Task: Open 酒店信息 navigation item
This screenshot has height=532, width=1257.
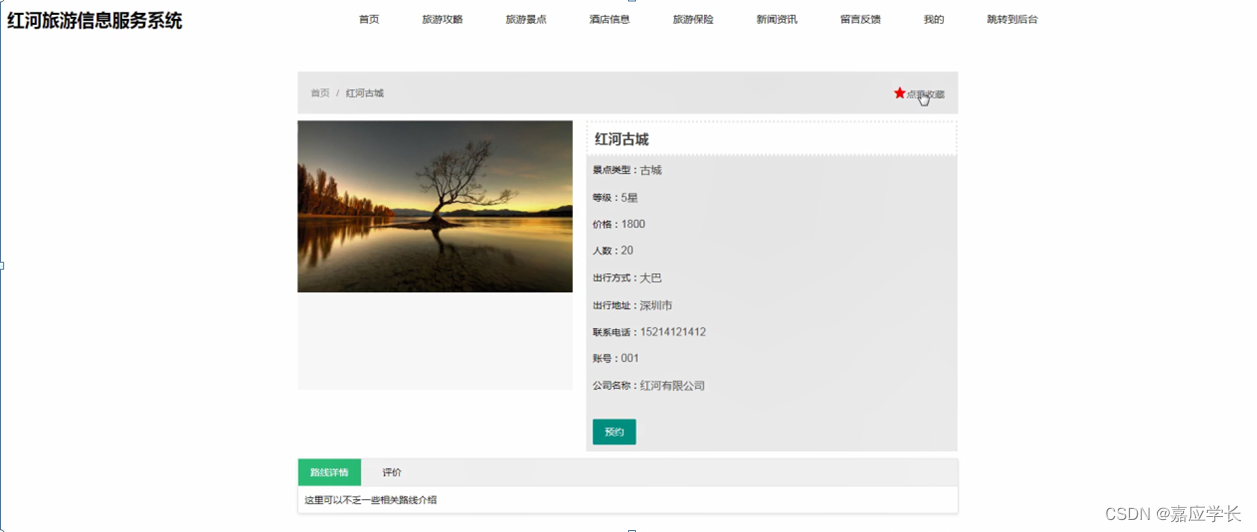Action: coord(609,19)
